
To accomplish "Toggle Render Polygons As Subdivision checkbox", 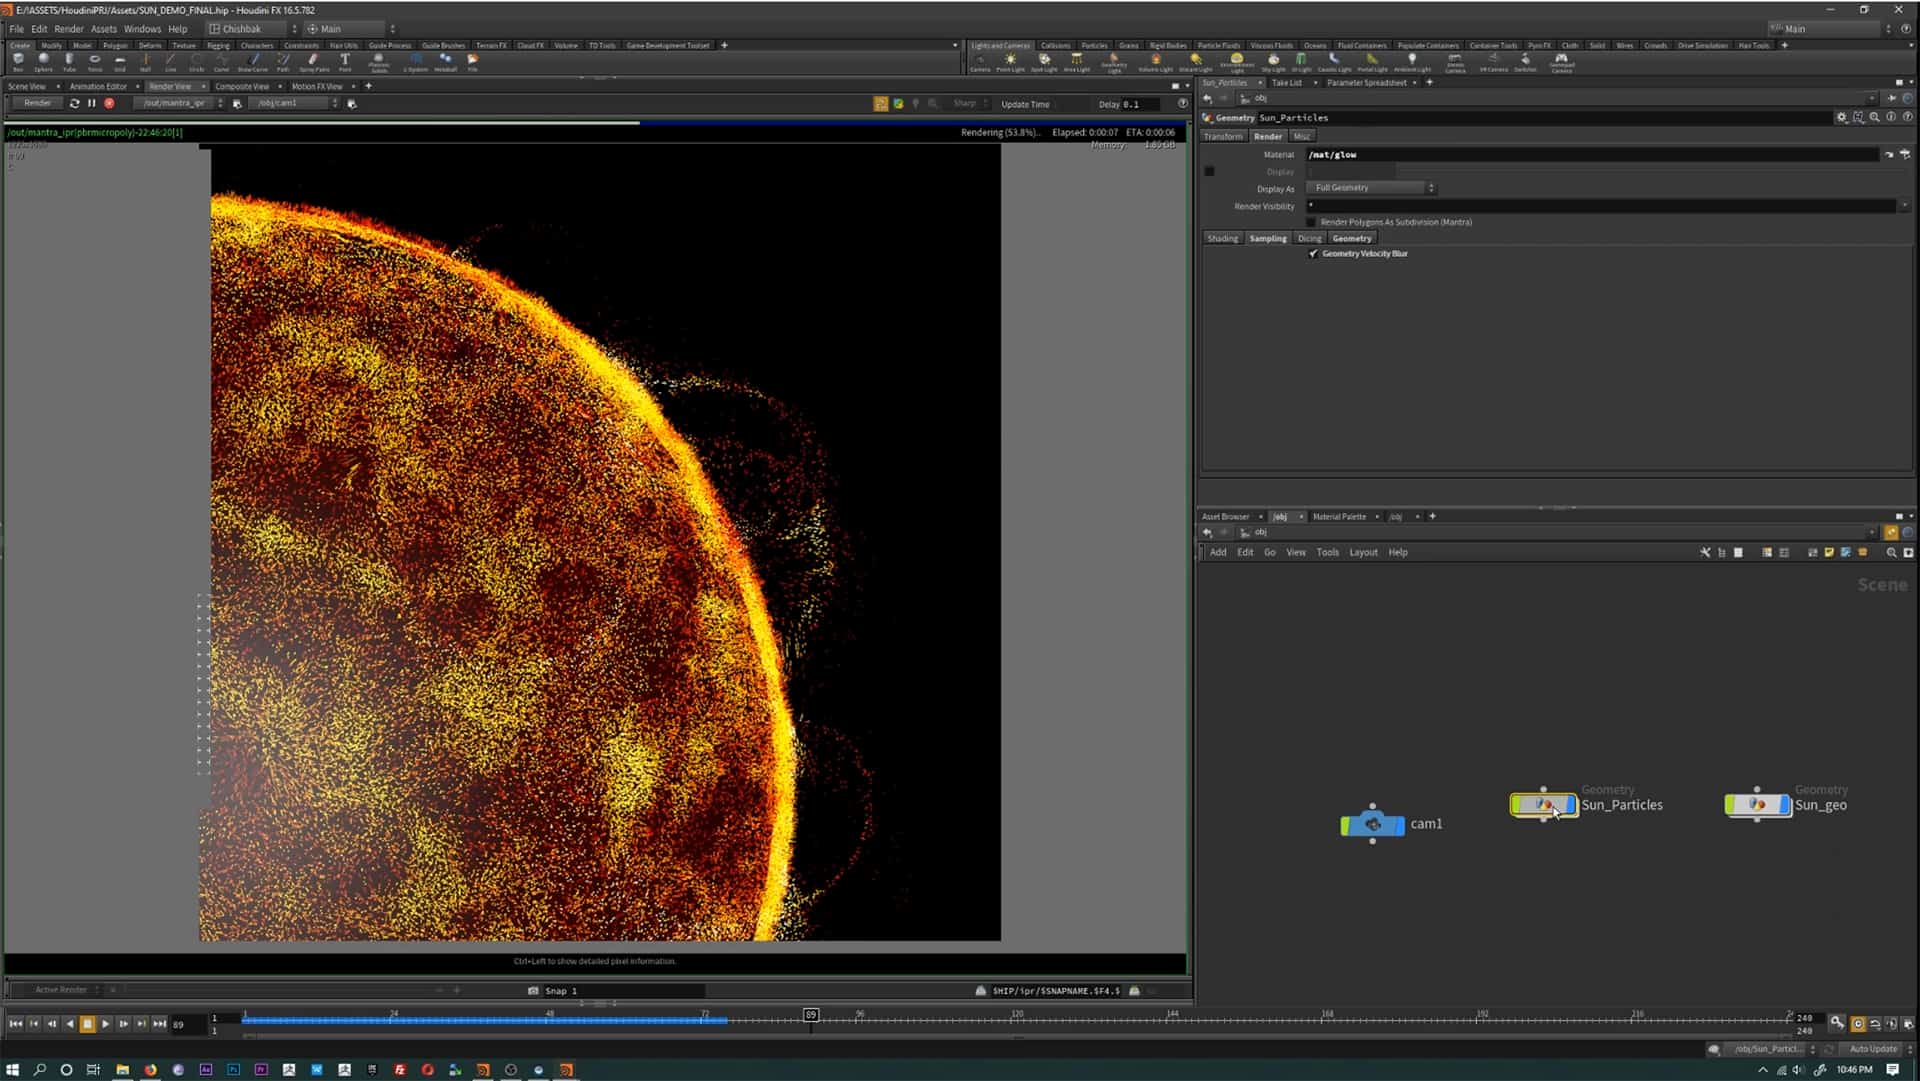I will [x=1311, y=222].
